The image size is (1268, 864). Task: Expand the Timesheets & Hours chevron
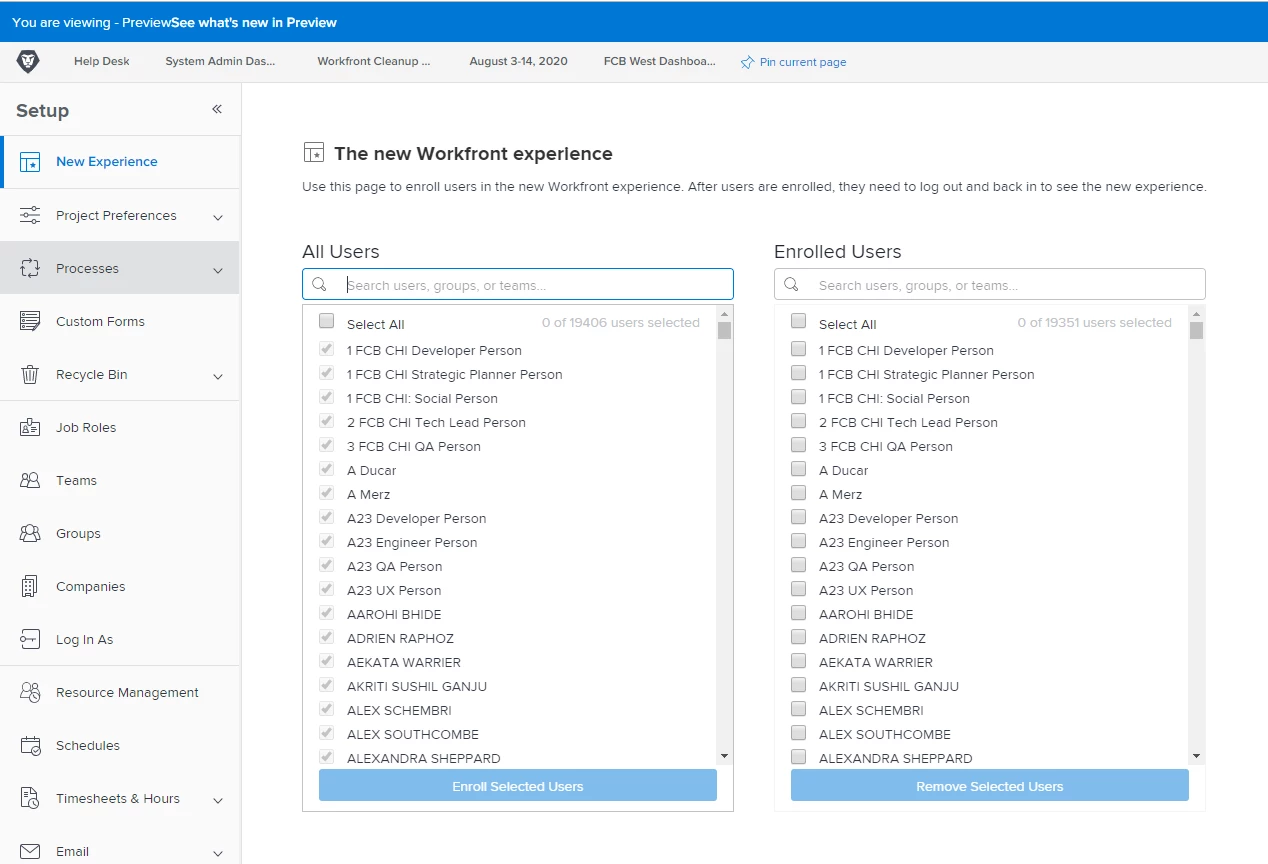coord(218,800)
